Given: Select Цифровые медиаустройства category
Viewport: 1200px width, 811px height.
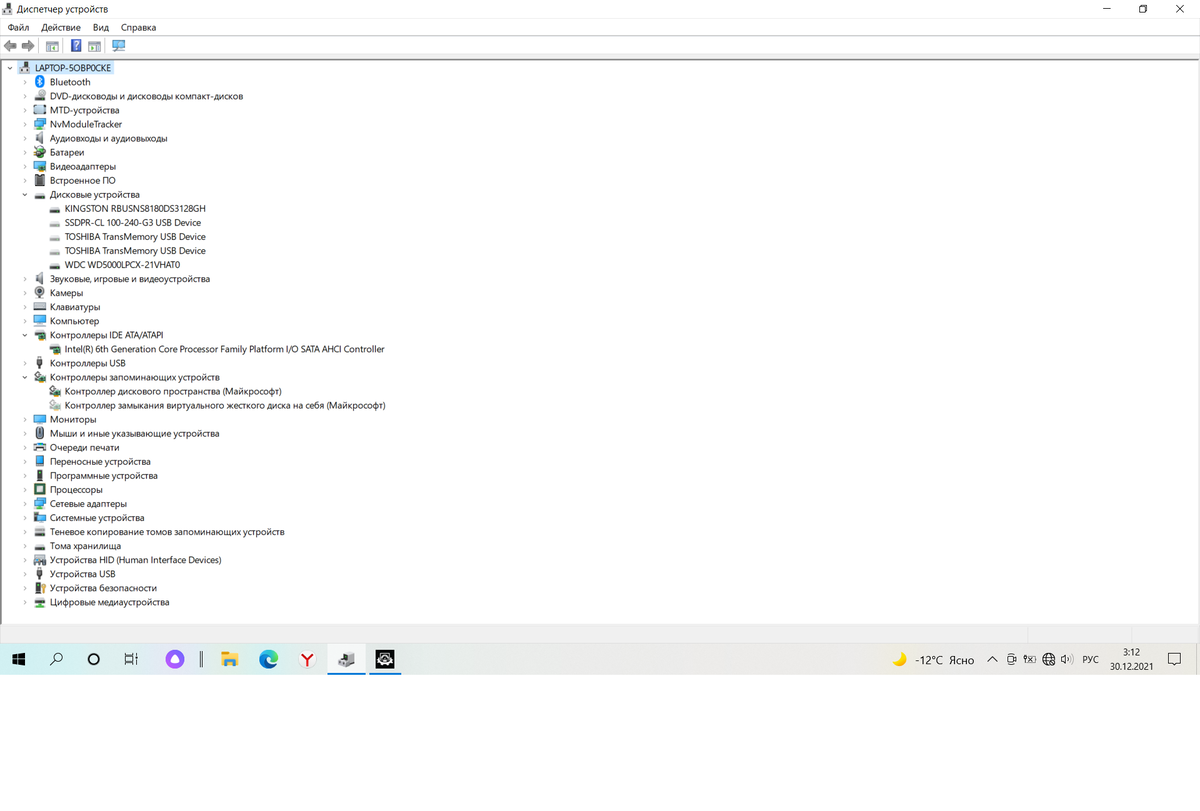Looking at the screenshot, I should [110, 602].
